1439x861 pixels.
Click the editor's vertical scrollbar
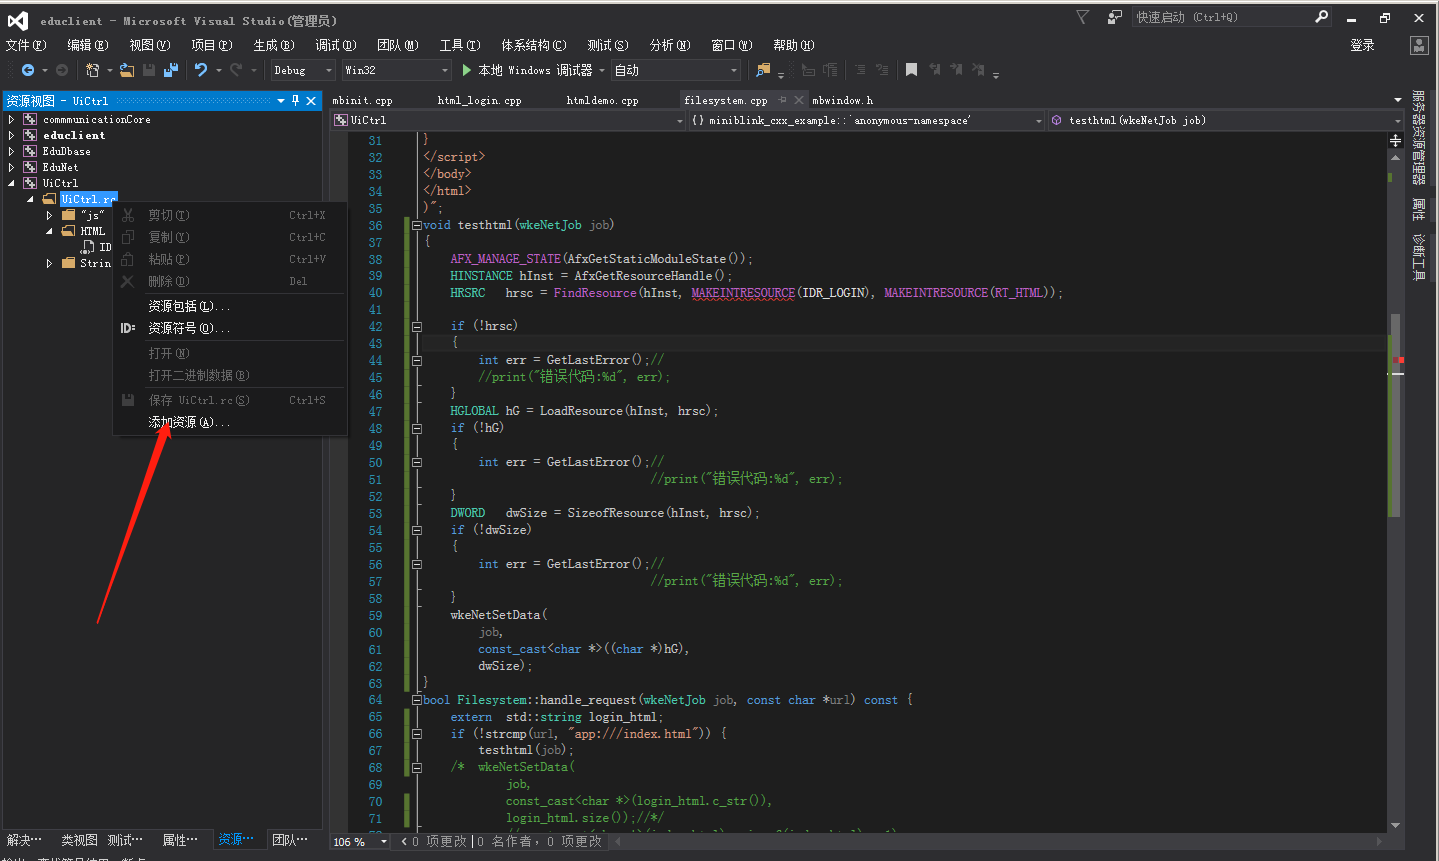tap(1391, 400)
